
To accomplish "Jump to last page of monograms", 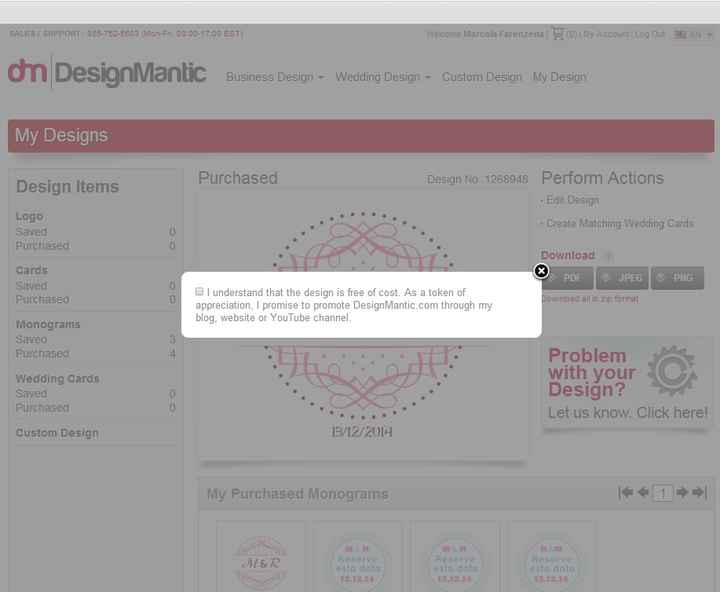I will pyautogui.click(x=700, y=492).
